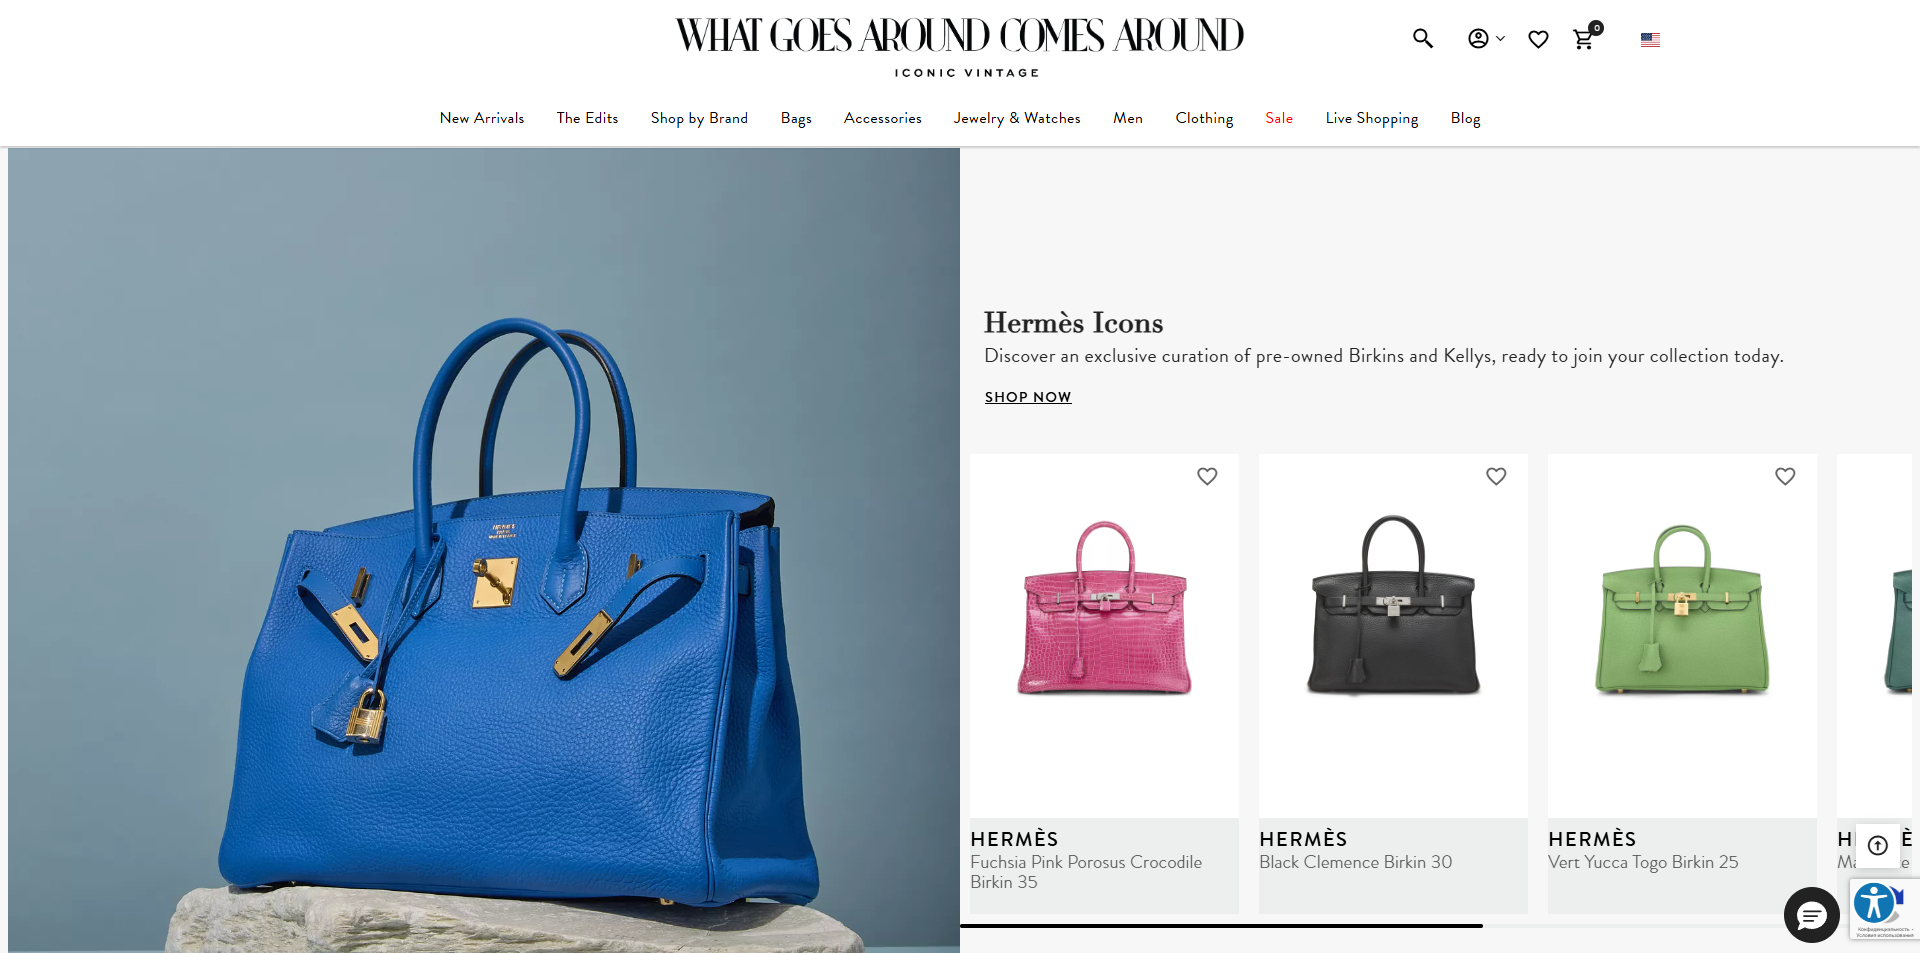Open the wishlist heart in header
Screen dimensions: 1920x953
tap(1538, 39)
